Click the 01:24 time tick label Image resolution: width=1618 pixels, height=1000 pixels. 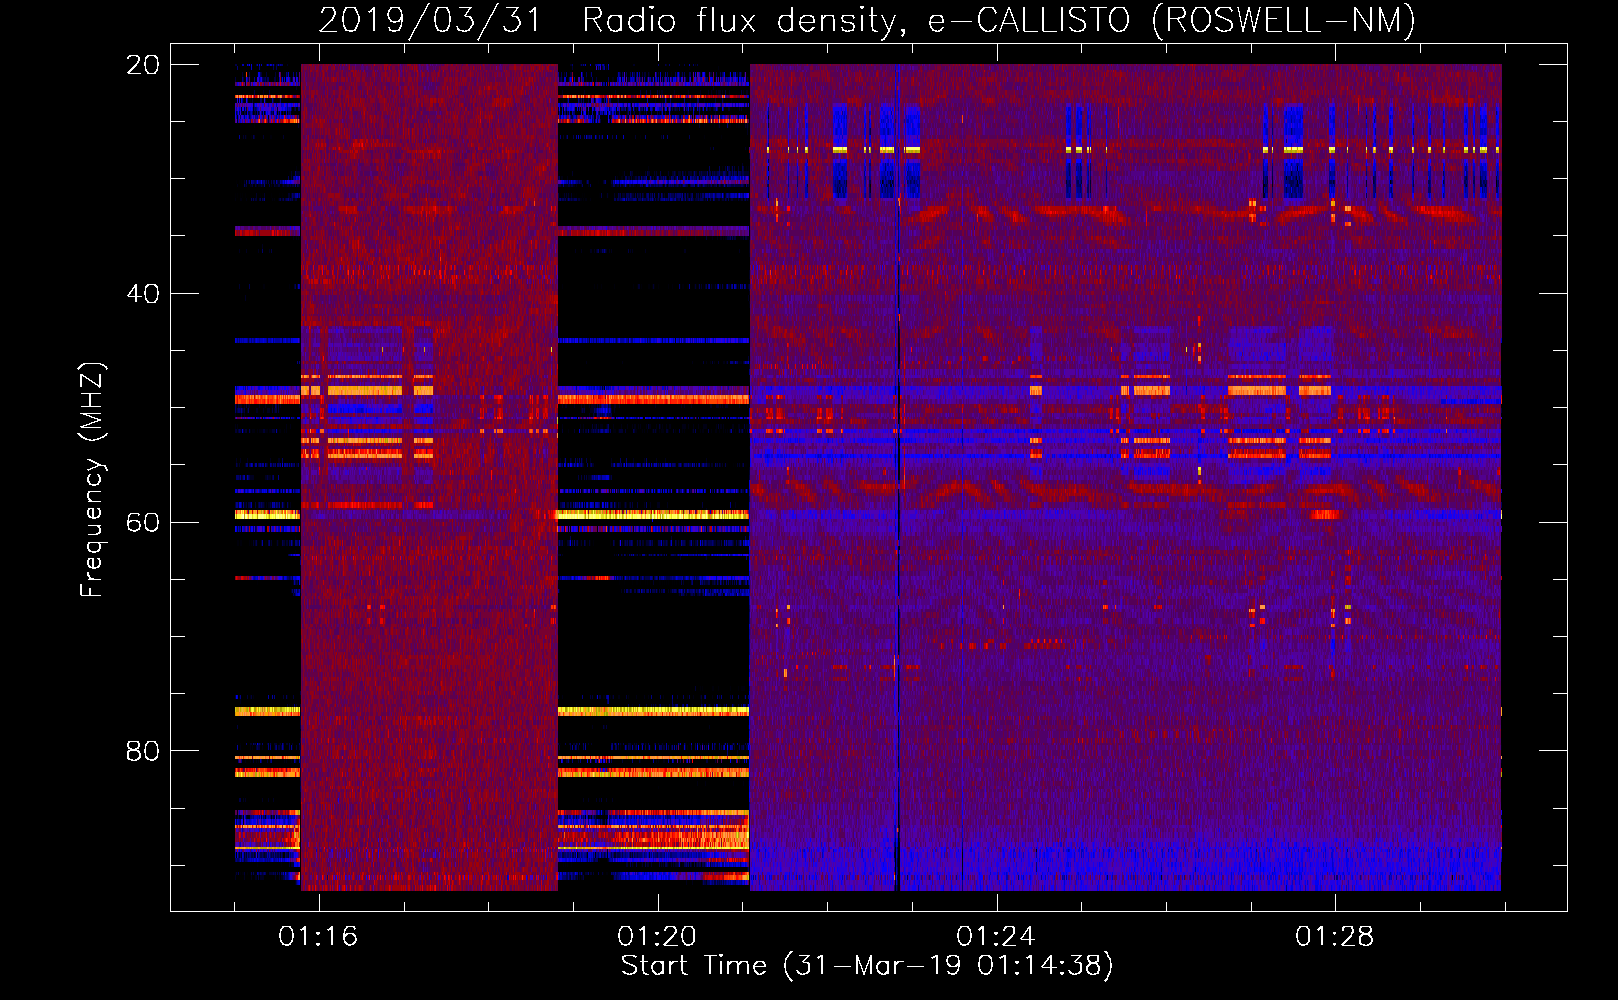tap(996, 937)
